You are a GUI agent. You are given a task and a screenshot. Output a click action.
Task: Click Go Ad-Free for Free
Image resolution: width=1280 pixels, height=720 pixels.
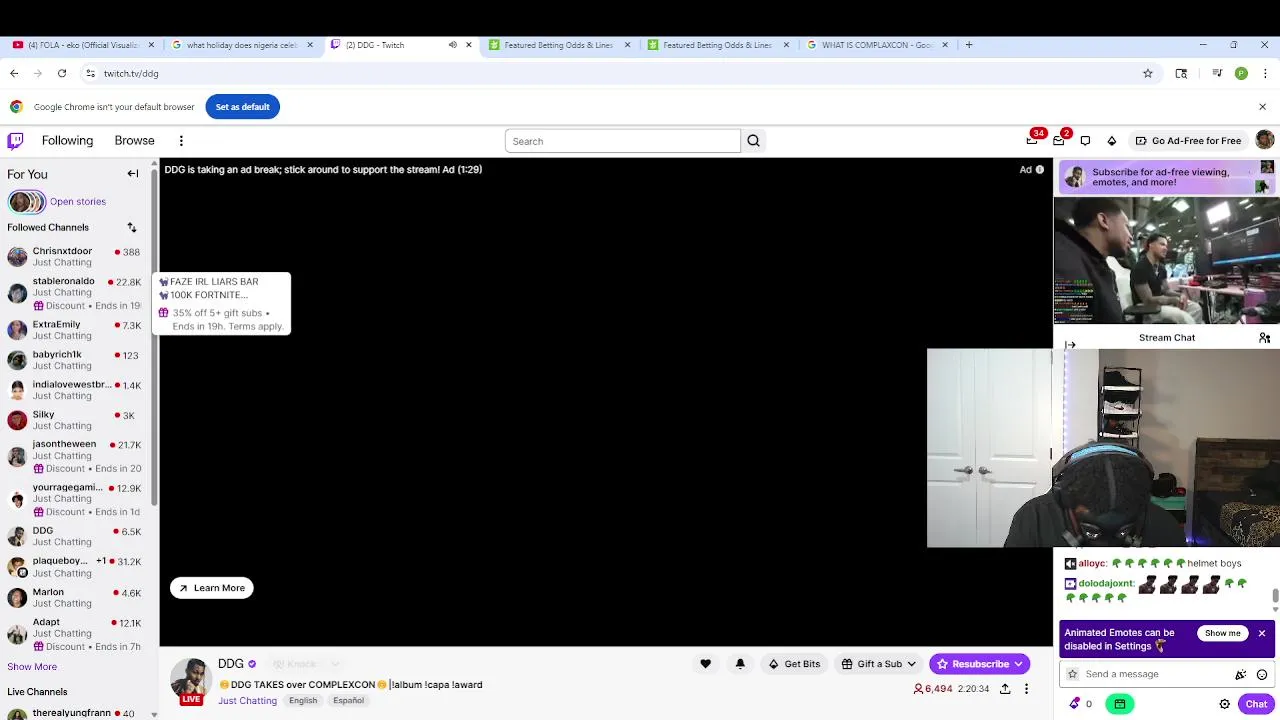(x=1187, y=141)
